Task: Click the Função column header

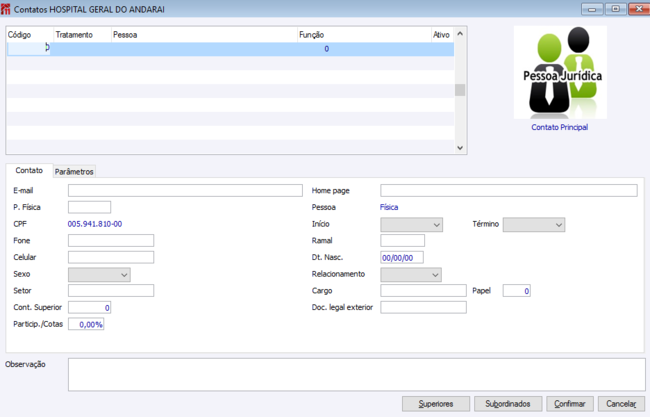Action: (364, 35)
